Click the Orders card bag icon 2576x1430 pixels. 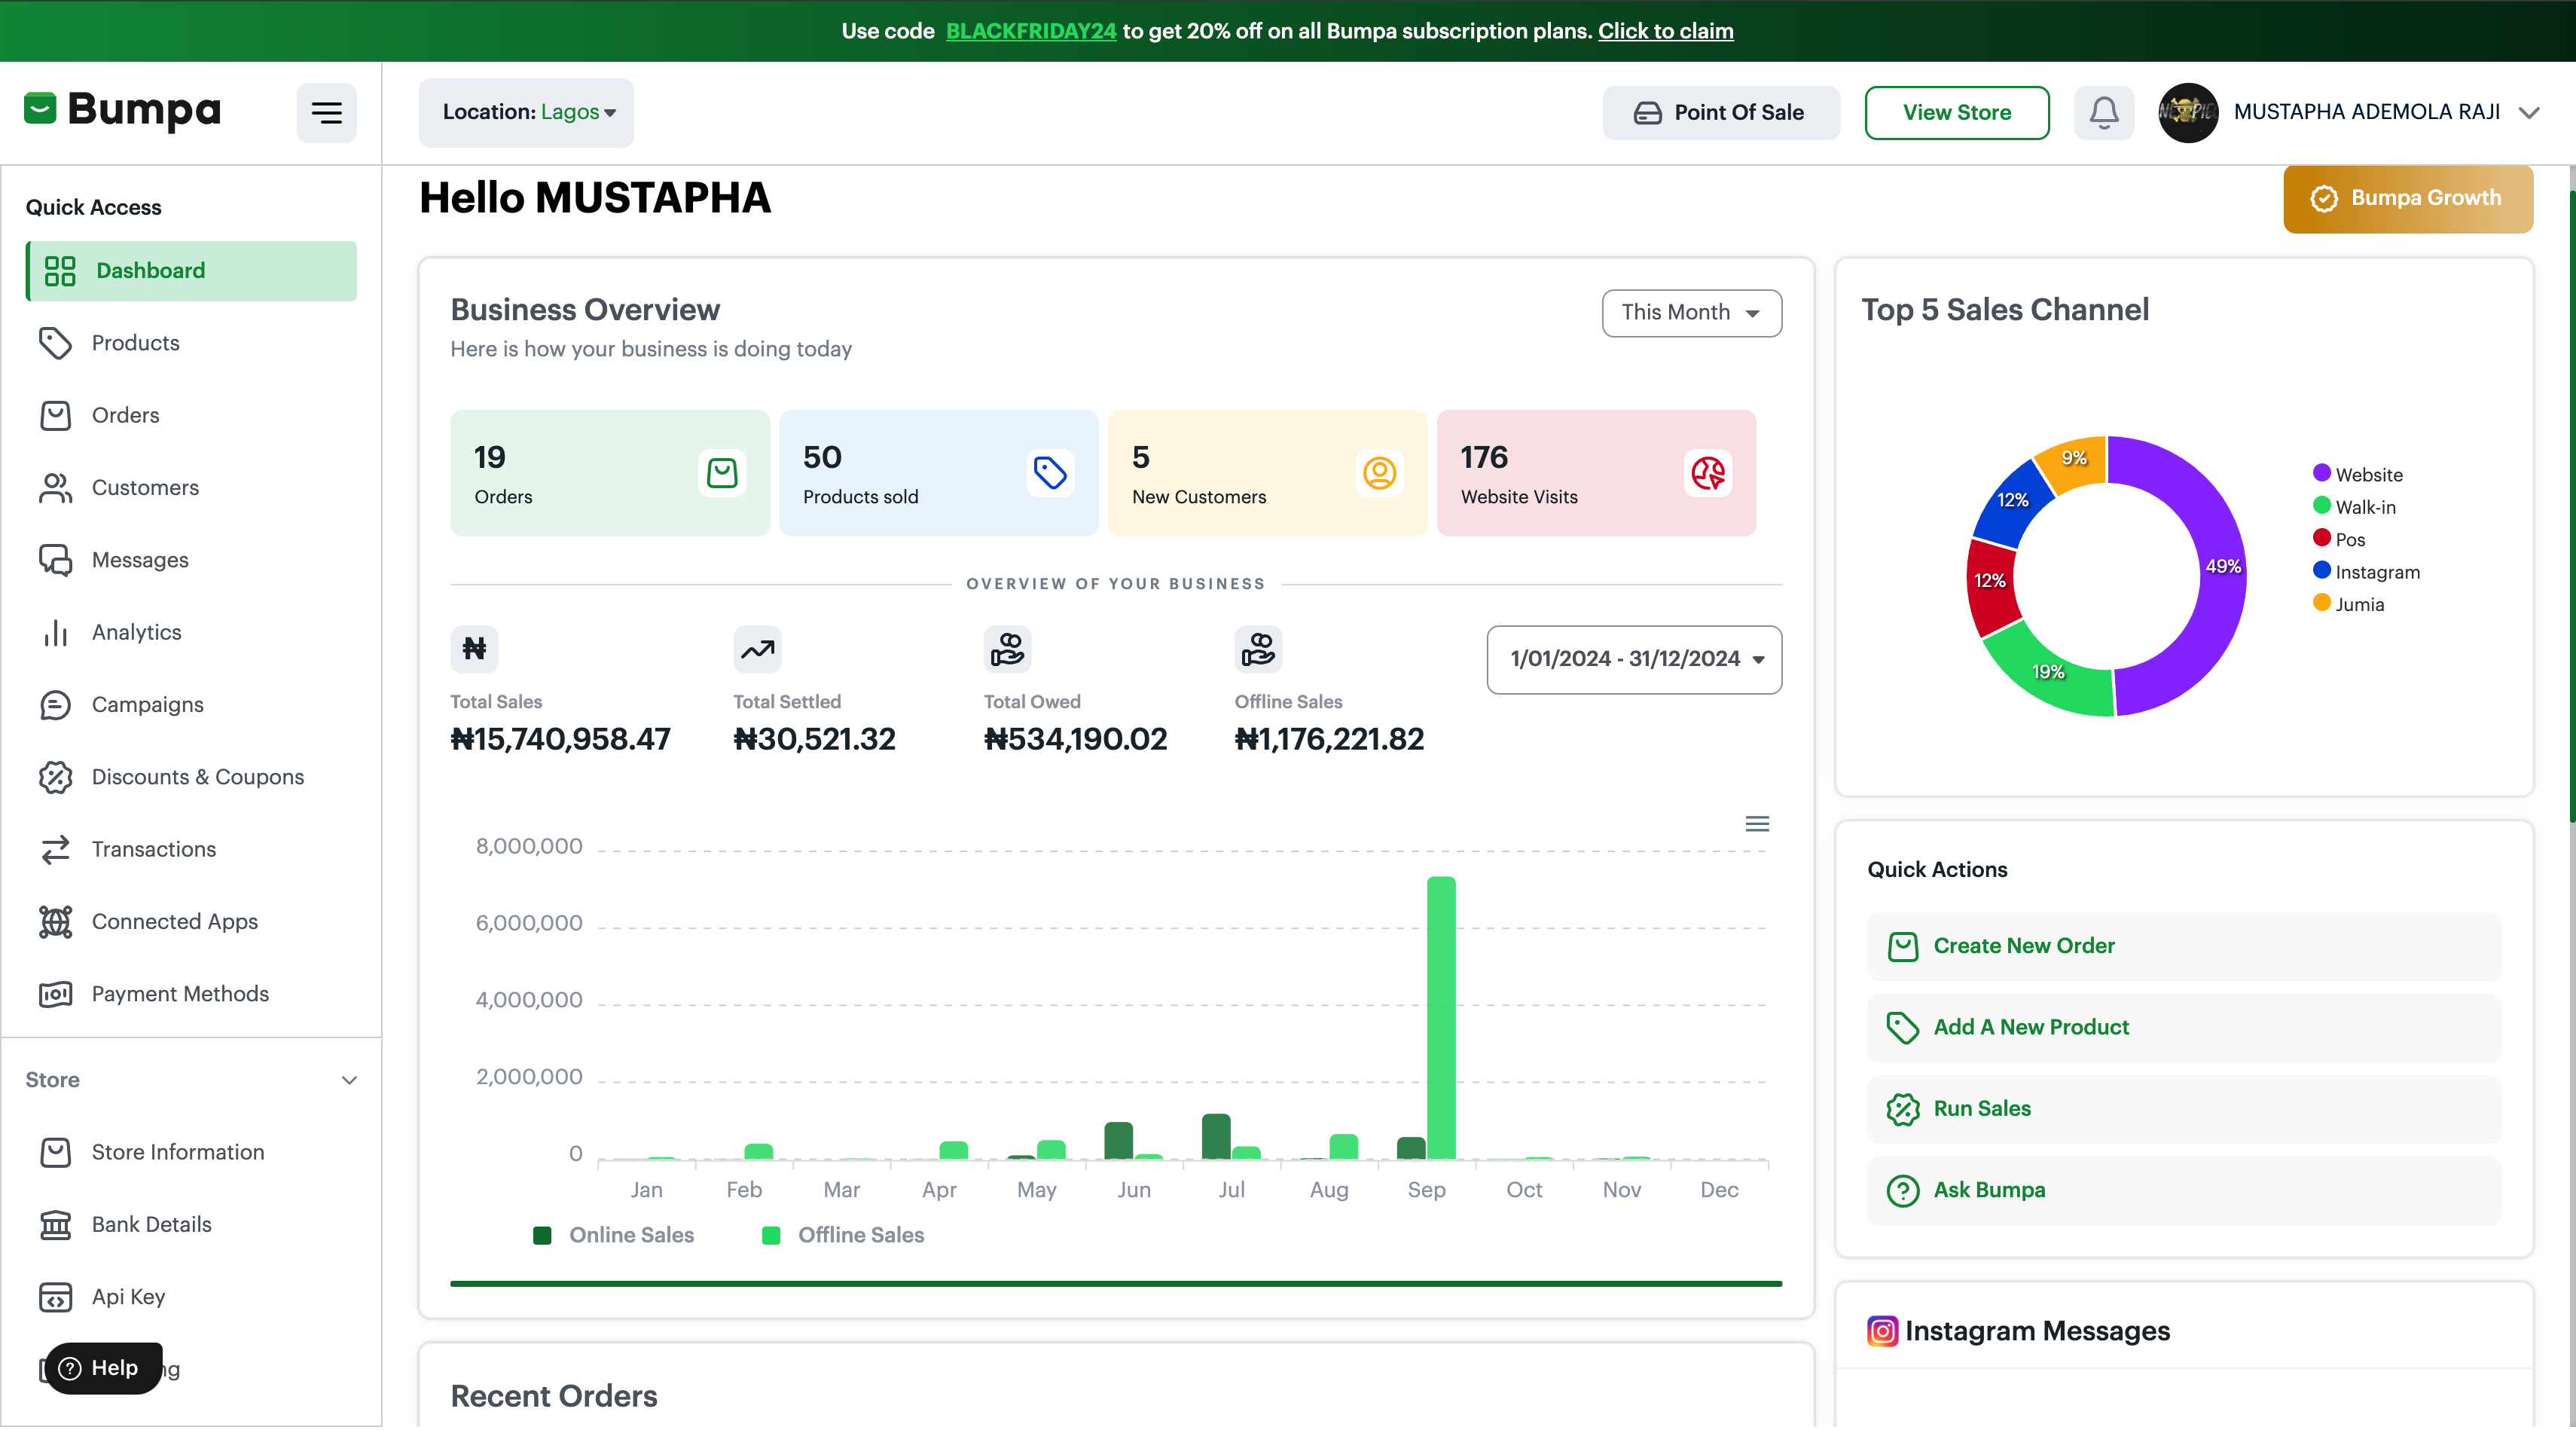pos(722,473)
